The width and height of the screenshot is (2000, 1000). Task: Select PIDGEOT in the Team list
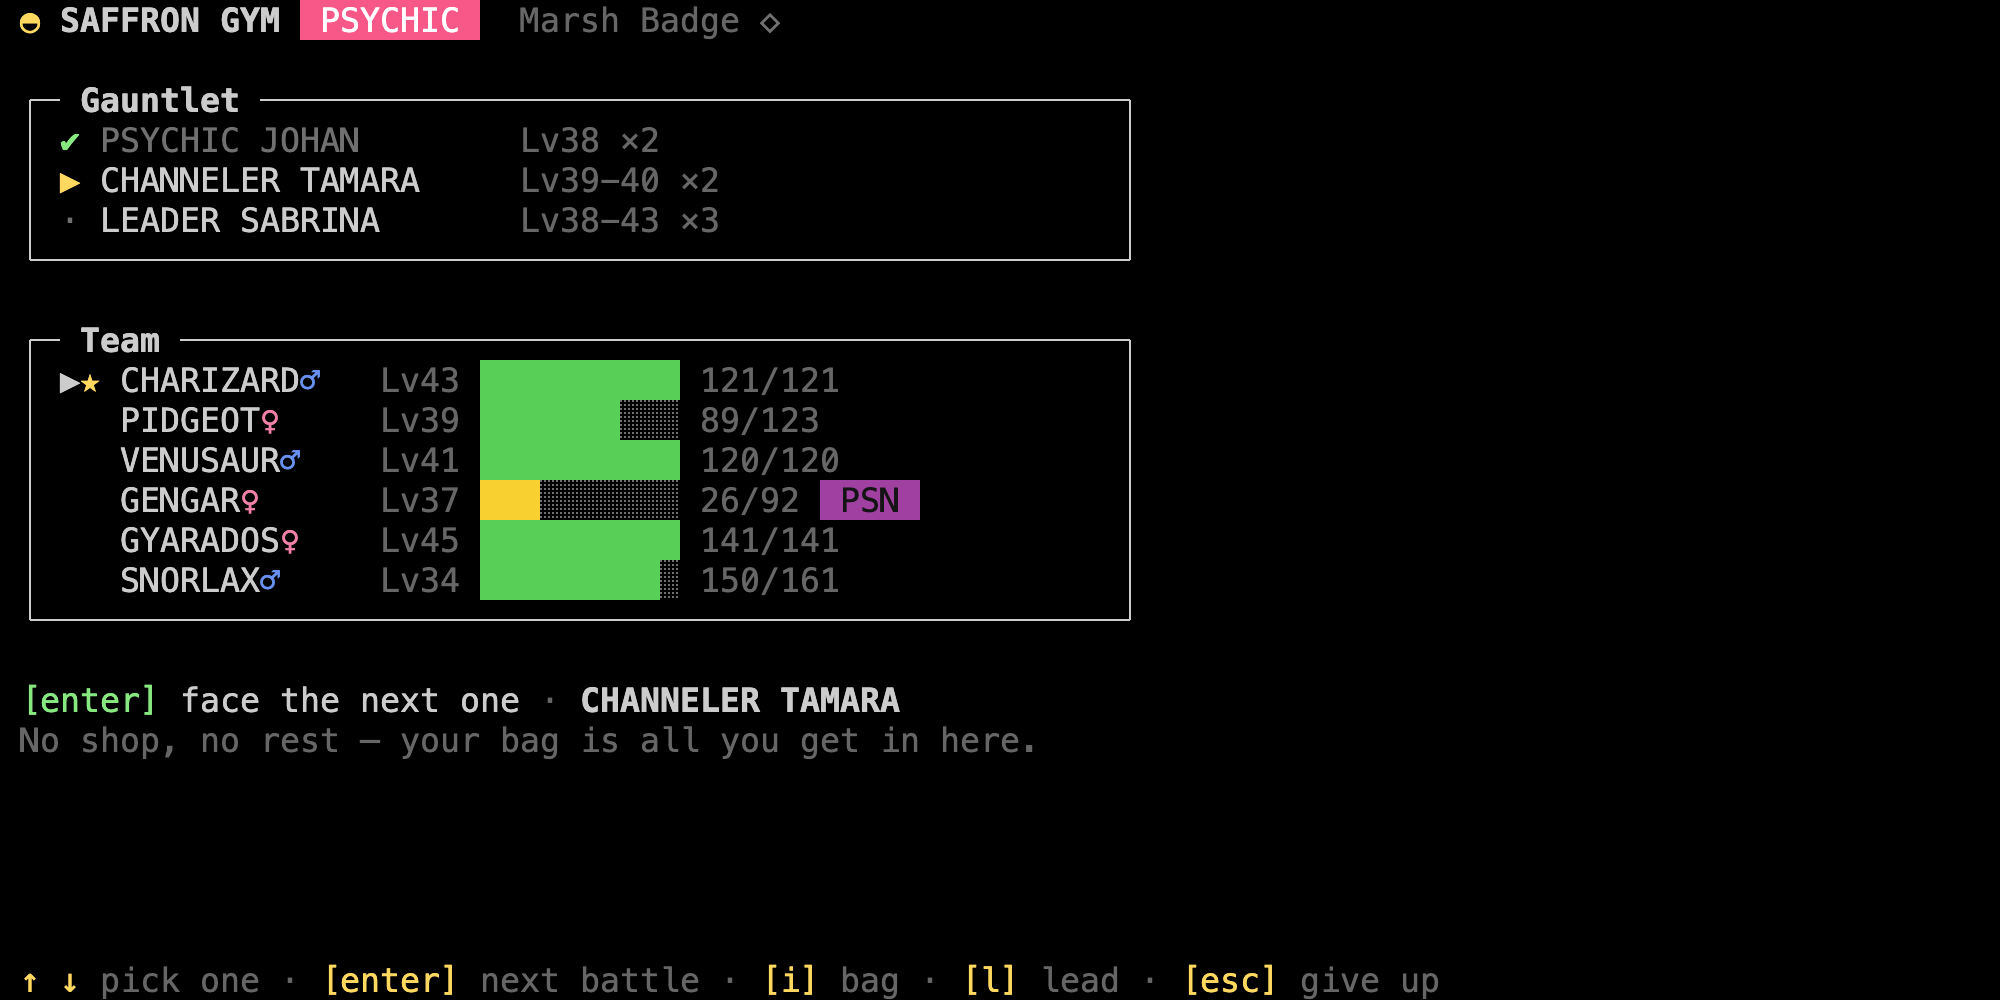point(580,420)
